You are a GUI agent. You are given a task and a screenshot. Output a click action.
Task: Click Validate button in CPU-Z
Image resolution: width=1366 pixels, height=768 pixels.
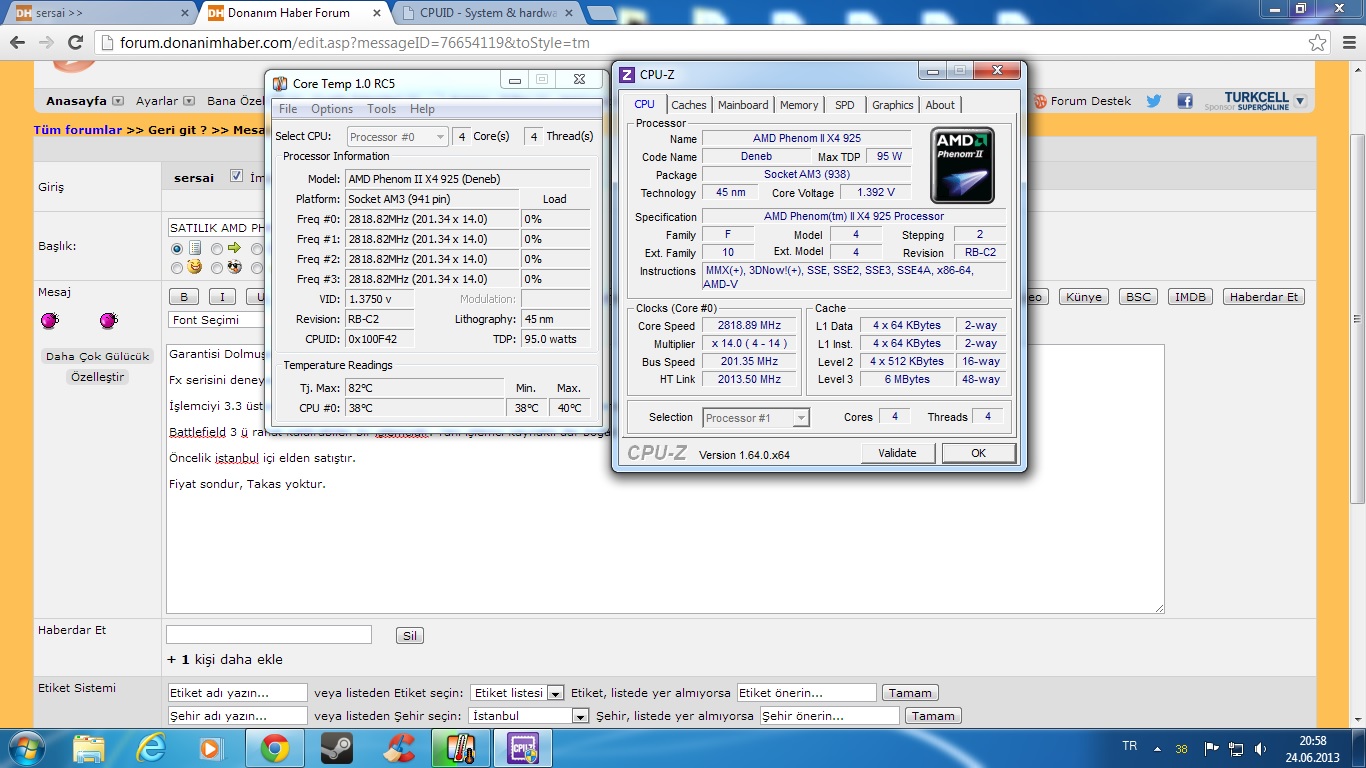coord(897,453)
